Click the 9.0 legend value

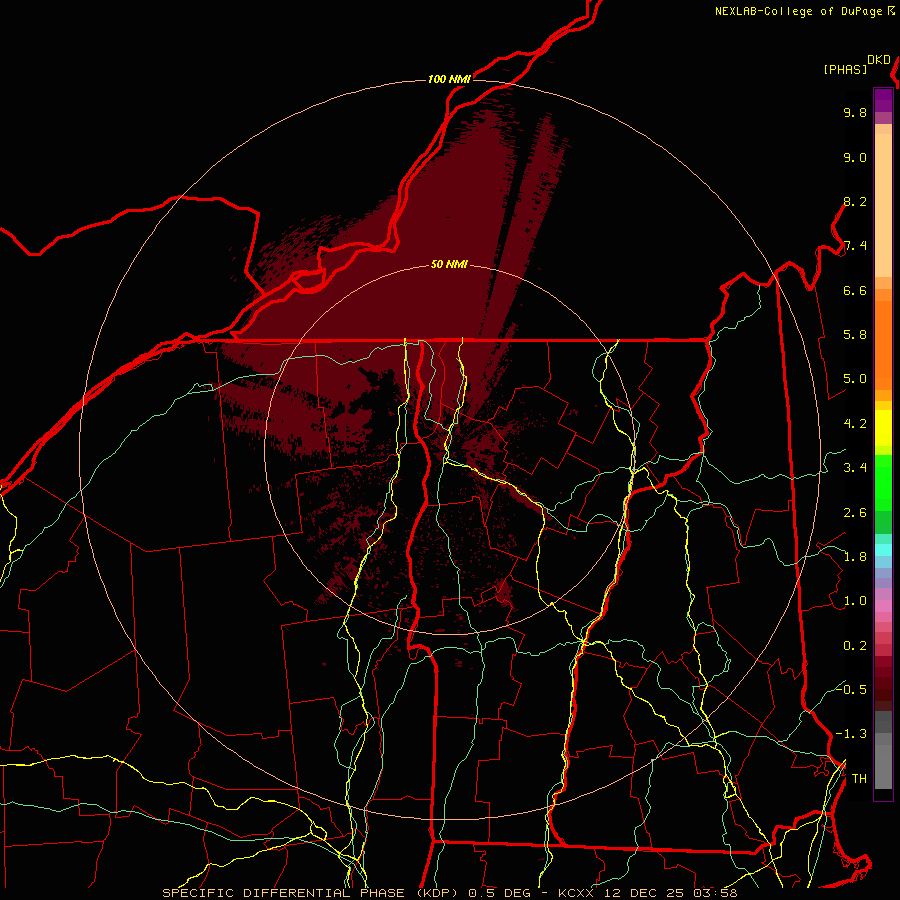click(855, 157)
